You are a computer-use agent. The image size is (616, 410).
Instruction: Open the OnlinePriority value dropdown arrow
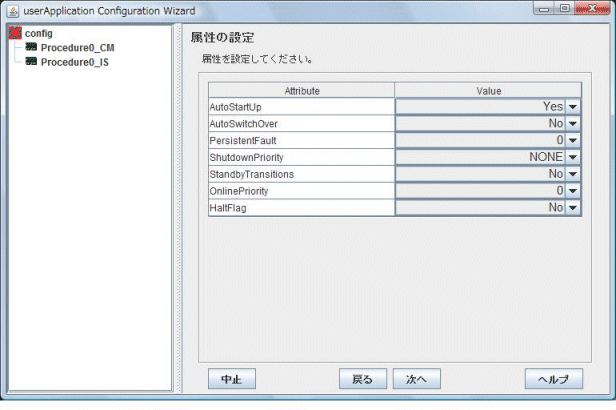click(x=573, y=191)
